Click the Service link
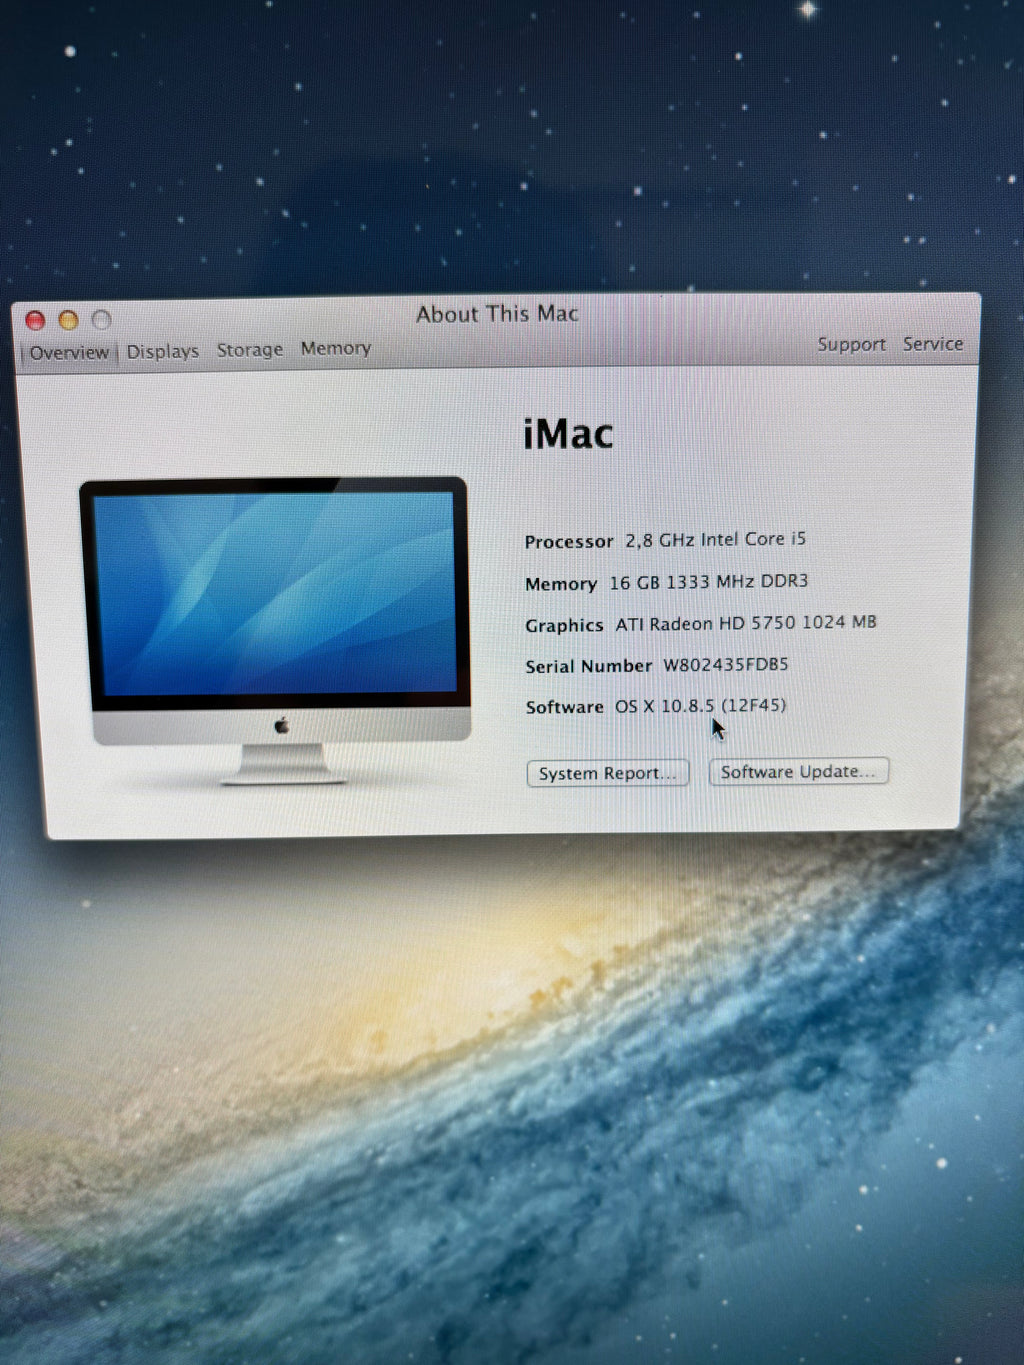The height and width of the screenshot is (1365, 1024). coord(932,343)
